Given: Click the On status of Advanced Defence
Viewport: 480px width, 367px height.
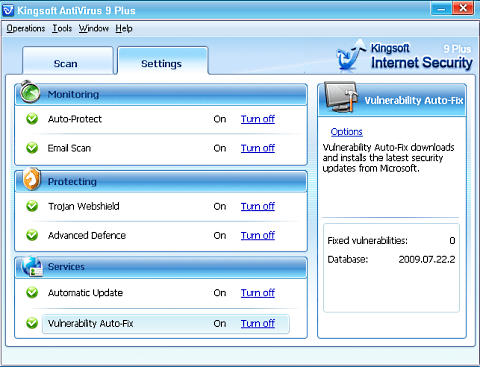Looking at the screenshot, I should (220, 235).
